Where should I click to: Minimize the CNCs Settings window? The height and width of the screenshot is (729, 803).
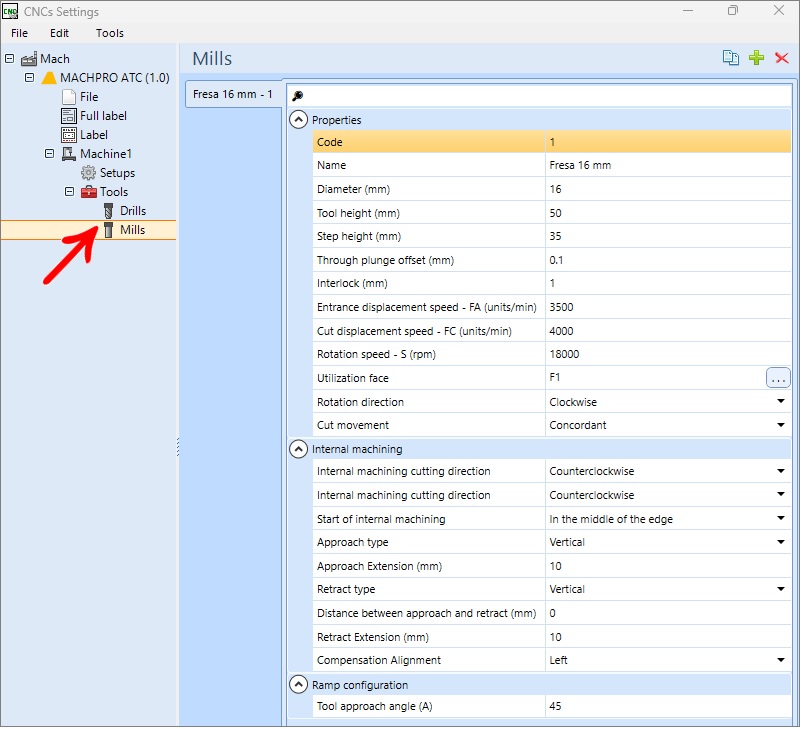pyautogui.click(x=688, y=11)
